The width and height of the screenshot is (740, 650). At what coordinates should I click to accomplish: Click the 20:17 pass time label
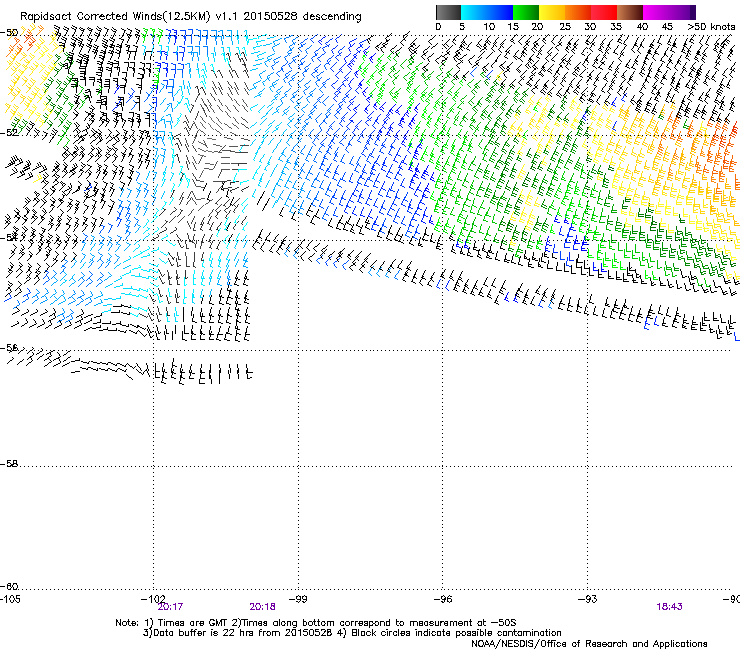(170, 607)
